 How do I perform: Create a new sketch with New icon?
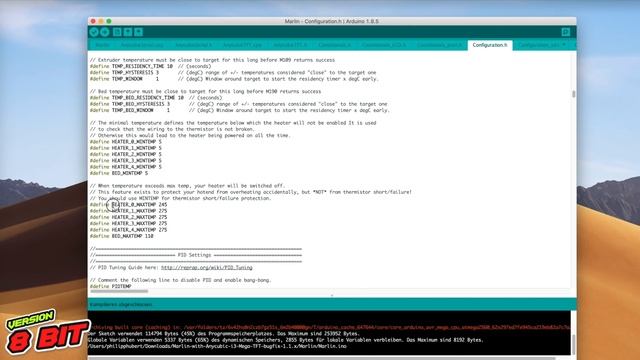point(117,32)
